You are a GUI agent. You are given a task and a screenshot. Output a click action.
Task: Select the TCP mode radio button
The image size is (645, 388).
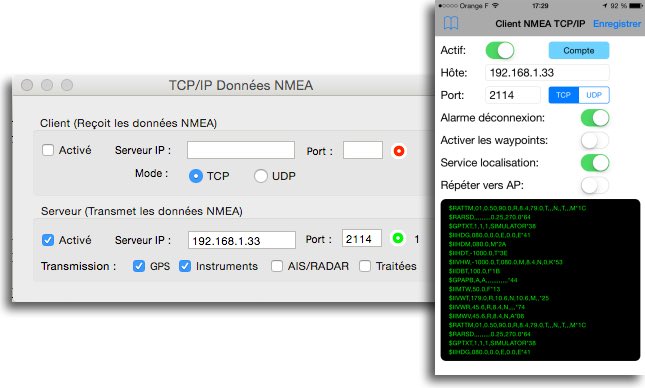(196, 176)
